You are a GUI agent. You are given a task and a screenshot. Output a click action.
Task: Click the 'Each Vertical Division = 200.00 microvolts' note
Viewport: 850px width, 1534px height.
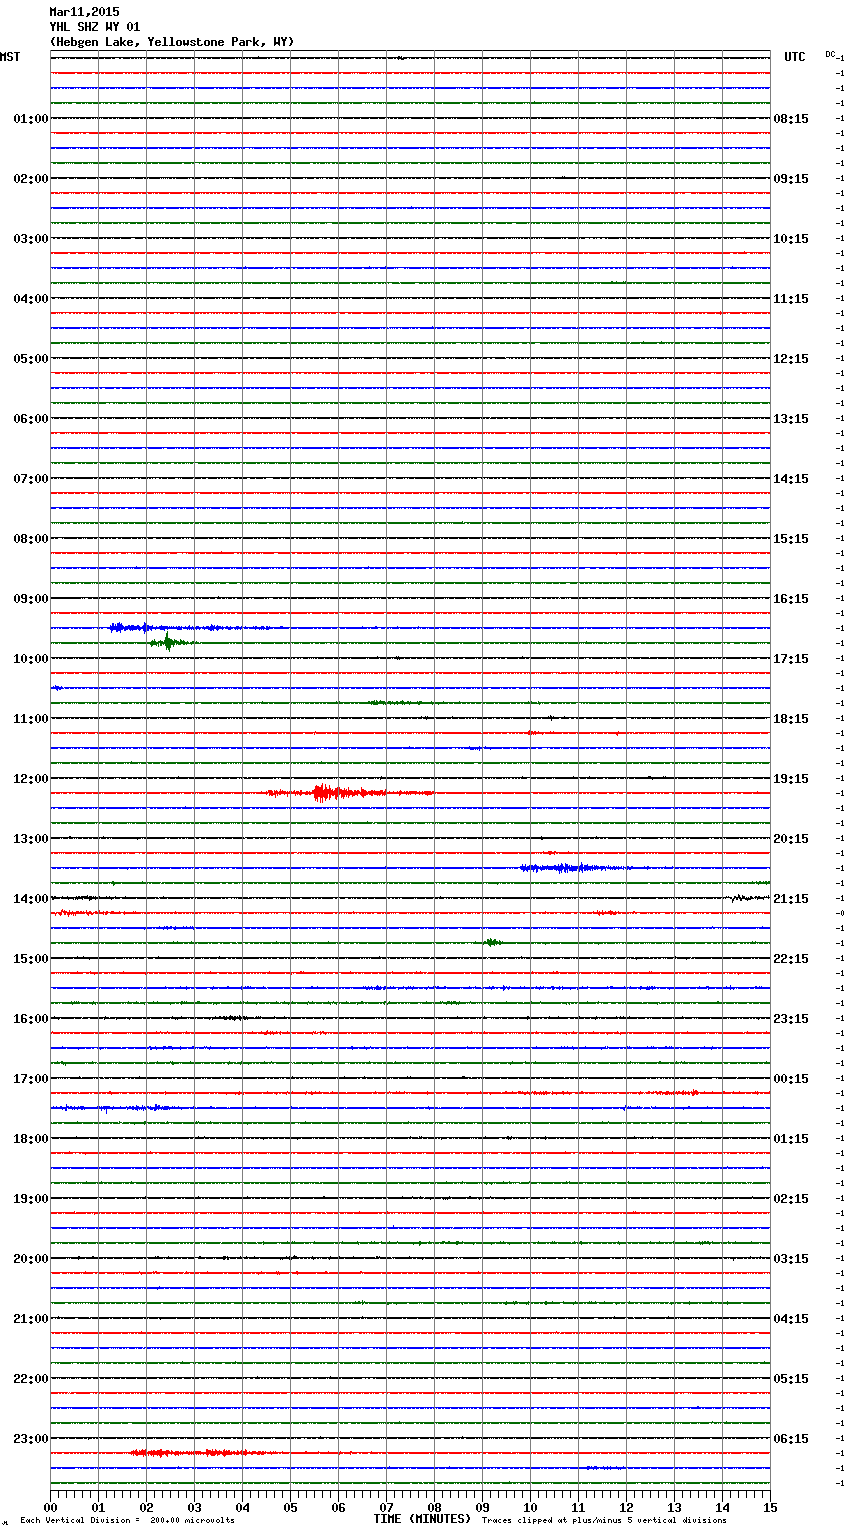[128, 1521]
